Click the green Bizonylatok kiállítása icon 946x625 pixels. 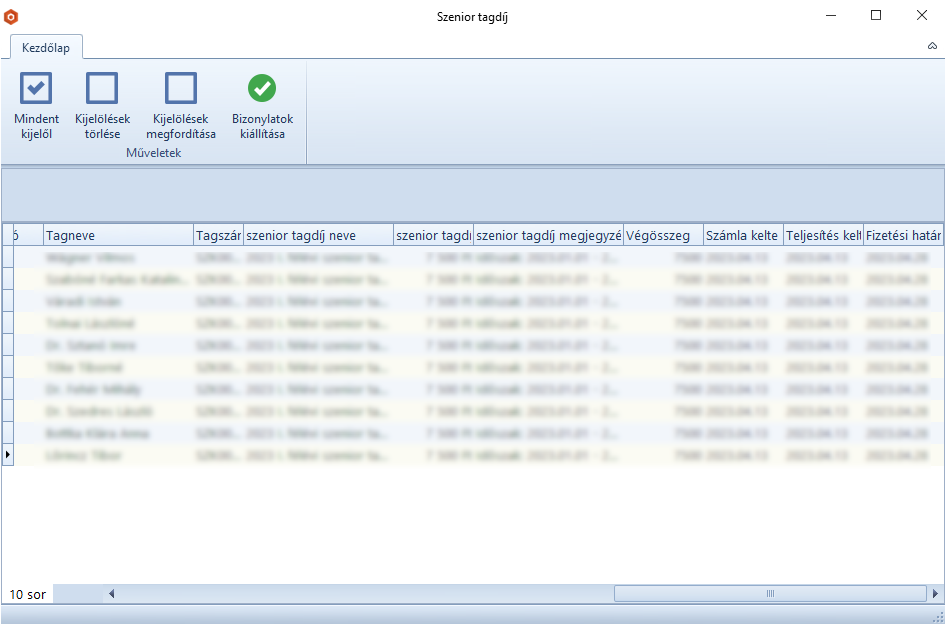pyautogui.click(x=262, y=88)
